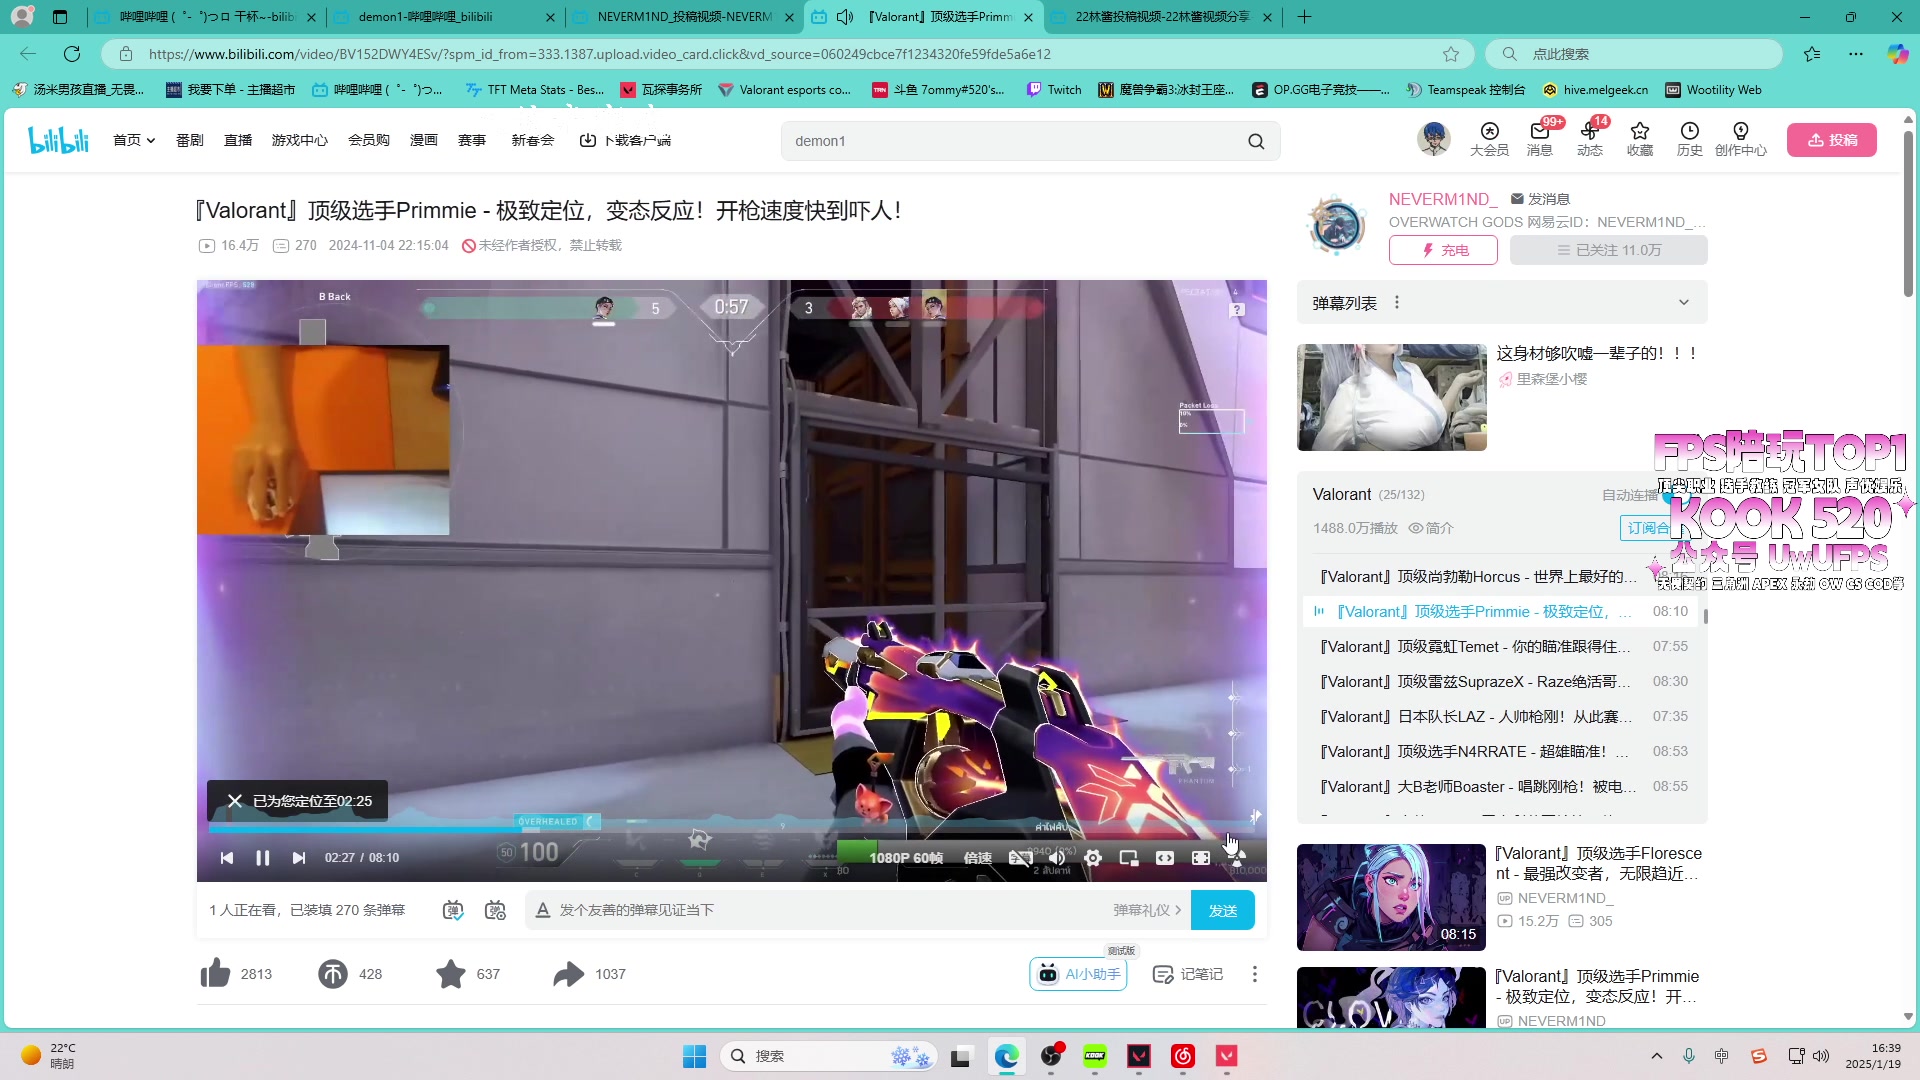The image size is (1920, 1080).
Task: Refresh the browser page
Action: point(72,54)
